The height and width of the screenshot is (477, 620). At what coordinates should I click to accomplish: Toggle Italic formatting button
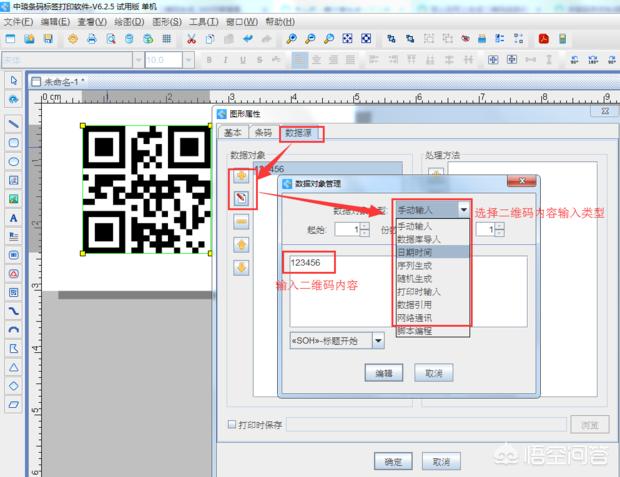(x=225, y=60)
